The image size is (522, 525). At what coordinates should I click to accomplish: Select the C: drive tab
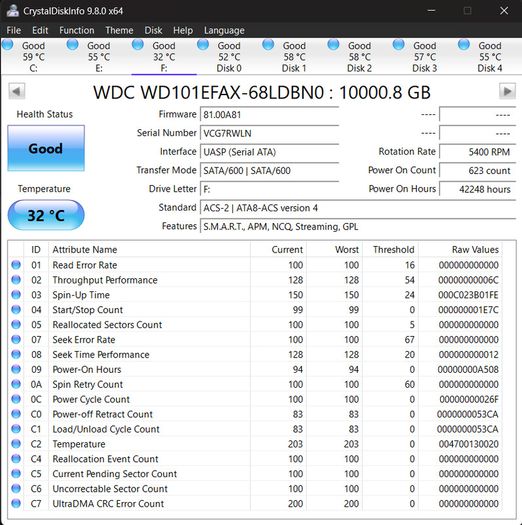tap(33, 57)
